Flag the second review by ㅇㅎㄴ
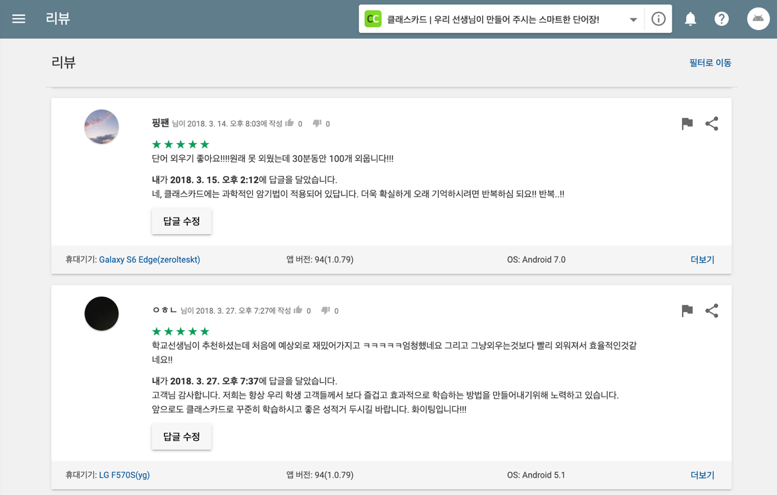This screenshot has width=777, height=495. 687,311
